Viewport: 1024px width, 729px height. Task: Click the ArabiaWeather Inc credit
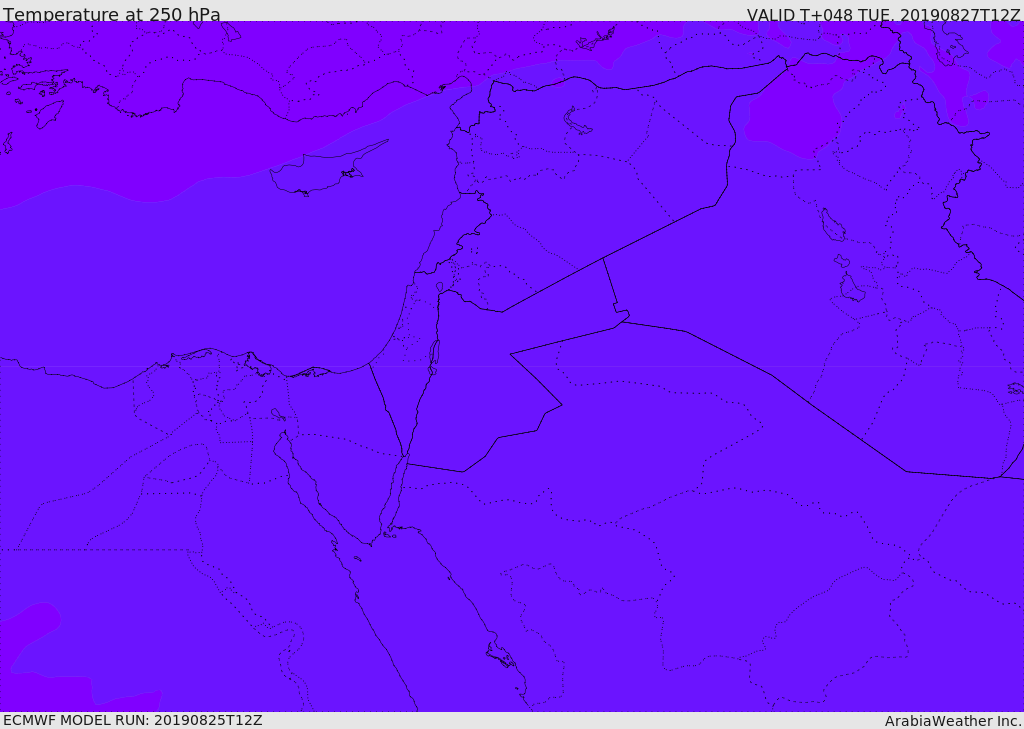pyautogui.click(x=952, y=721)
